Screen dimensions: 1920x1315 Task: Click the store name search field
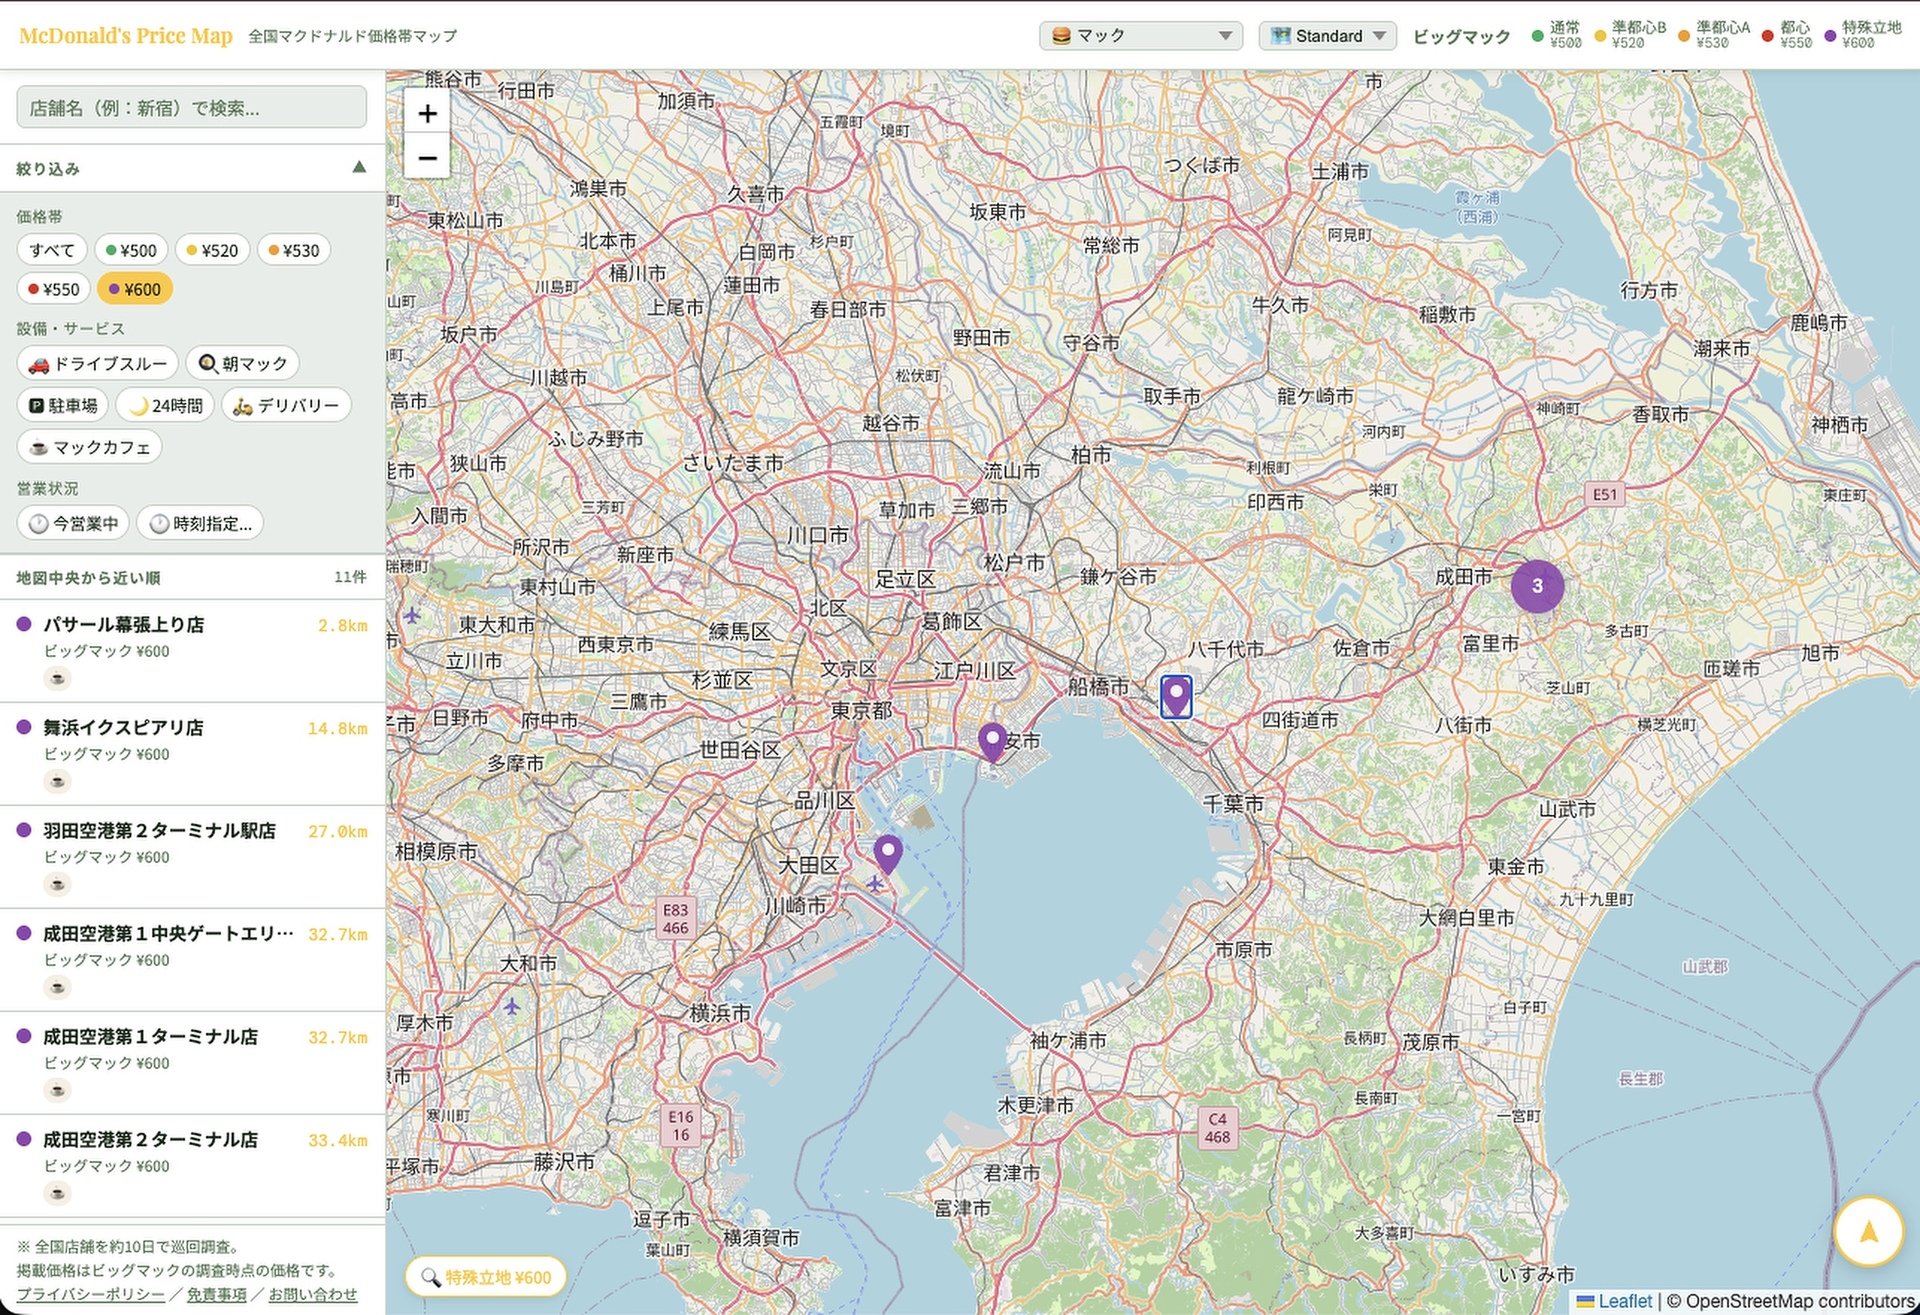[192, 107]
